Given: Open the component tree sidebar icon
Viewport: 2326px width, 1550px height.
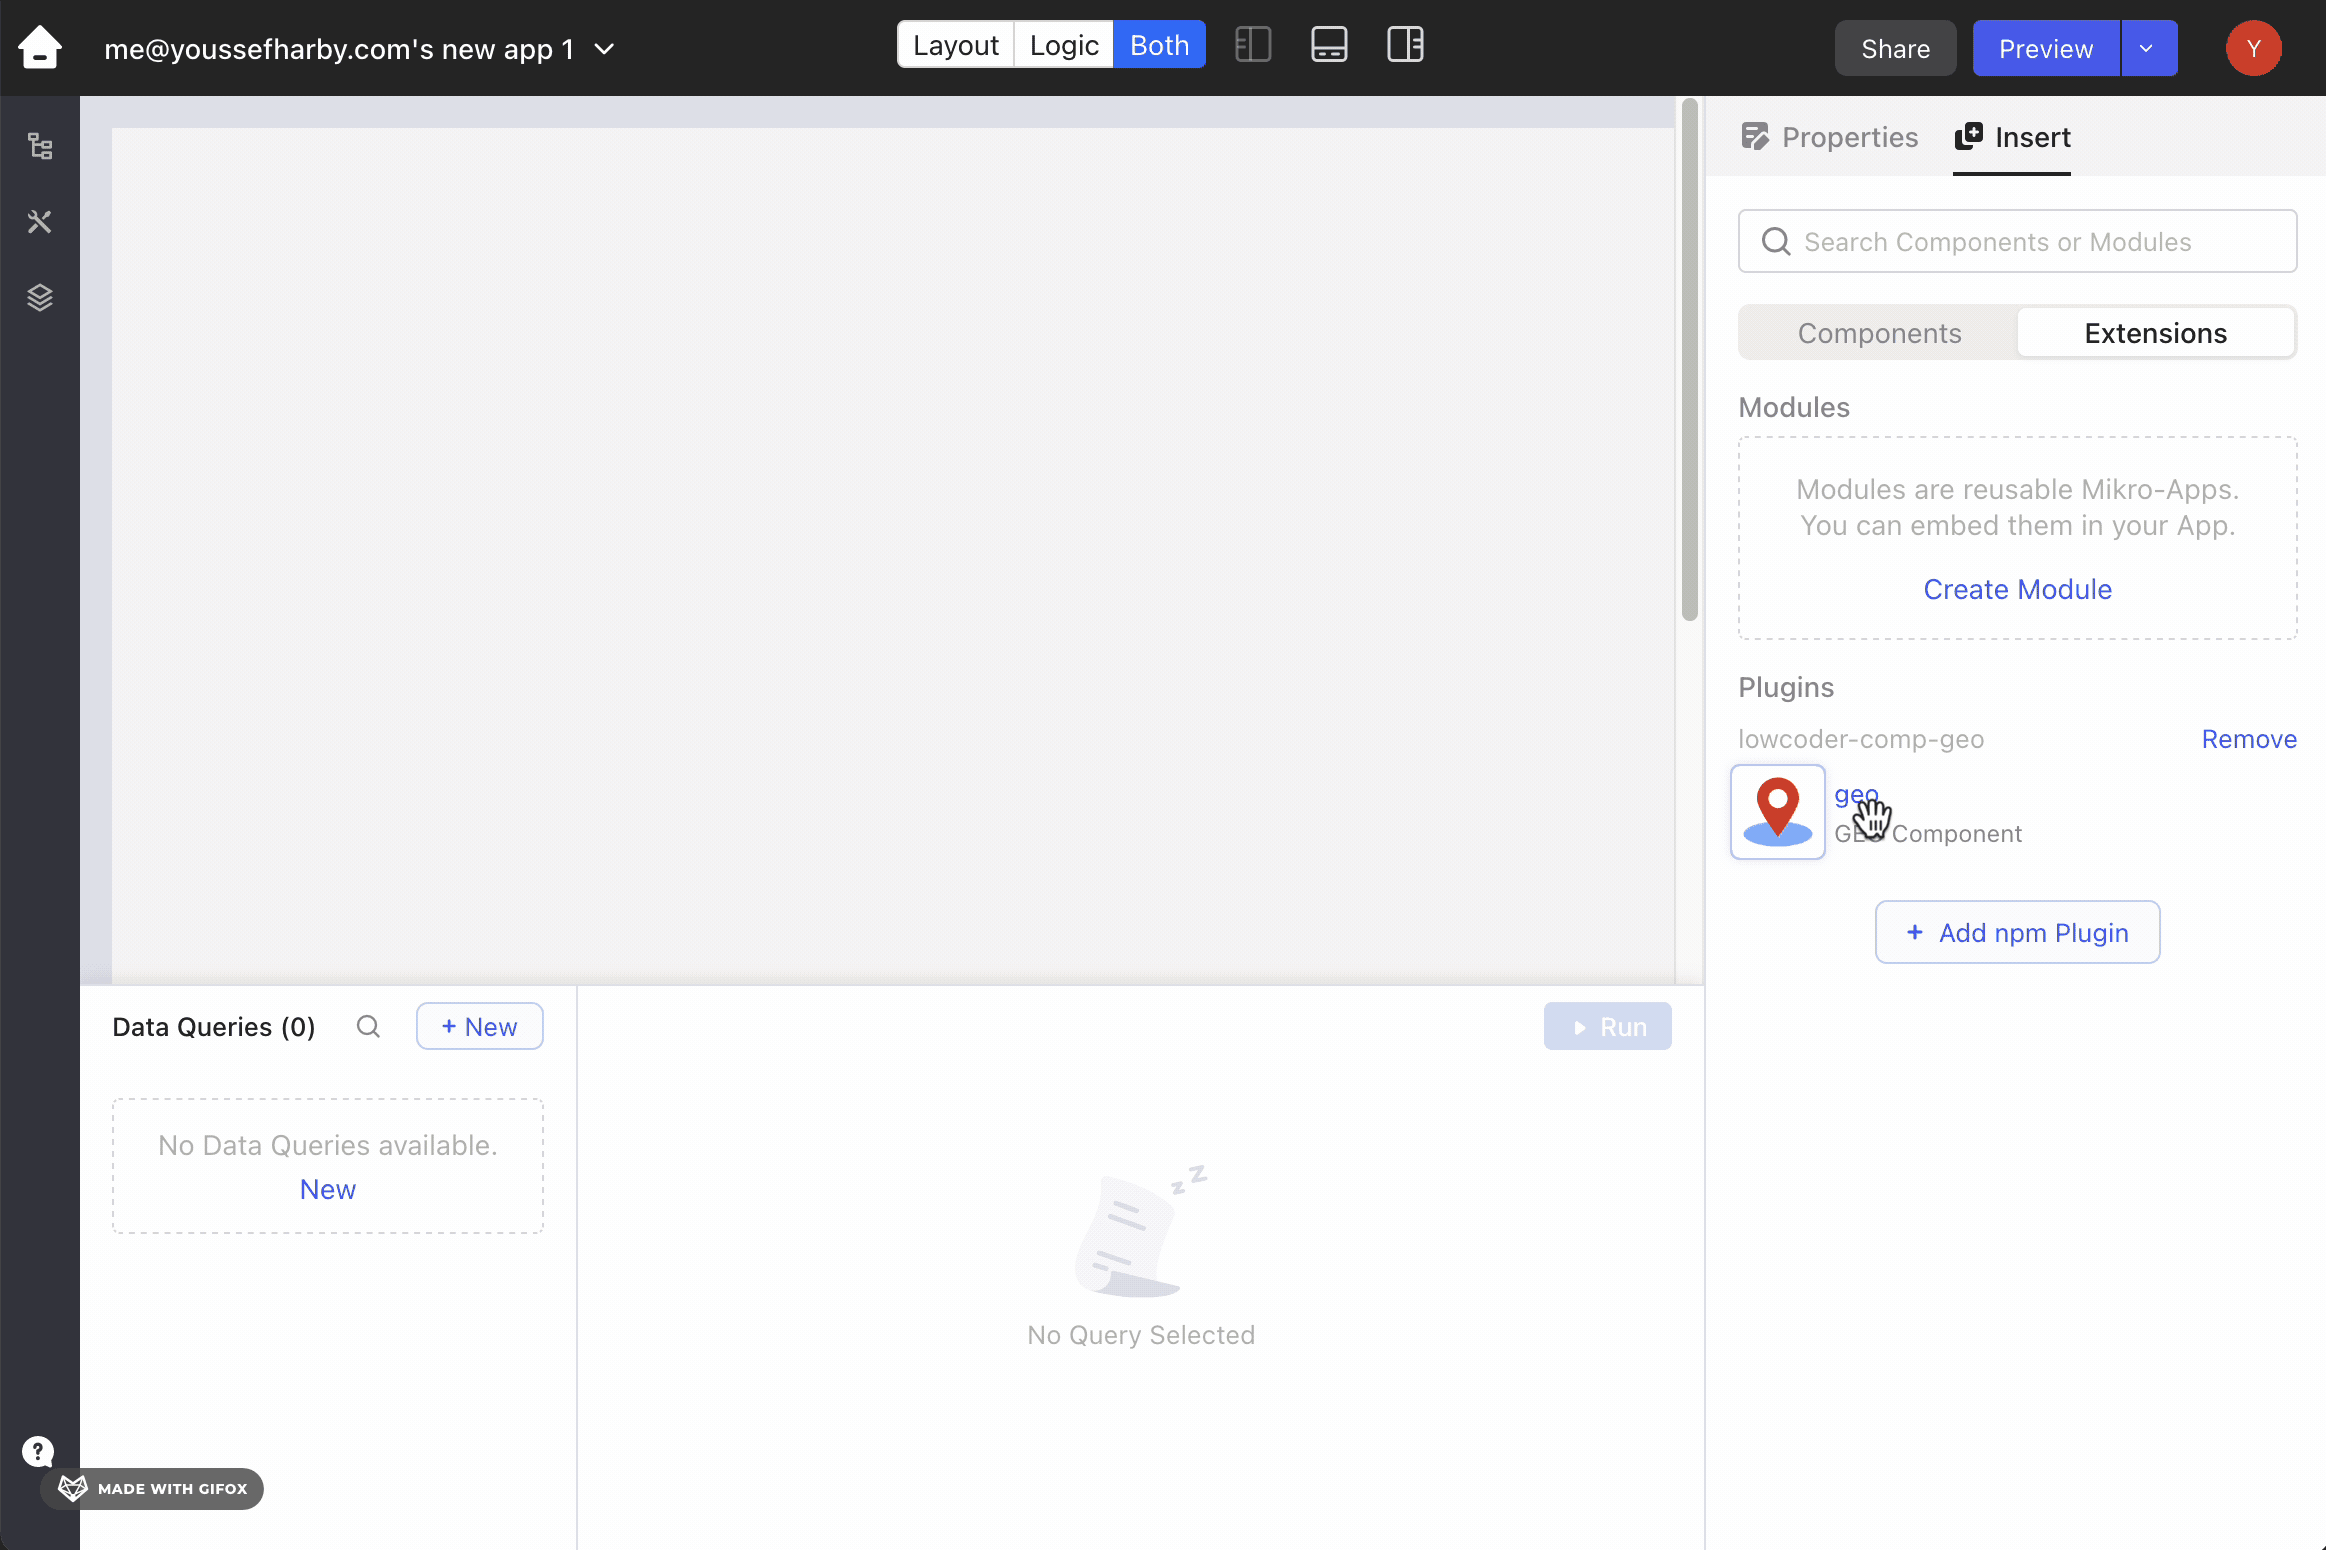Looking at the screenshot, I should pos(40,147).
